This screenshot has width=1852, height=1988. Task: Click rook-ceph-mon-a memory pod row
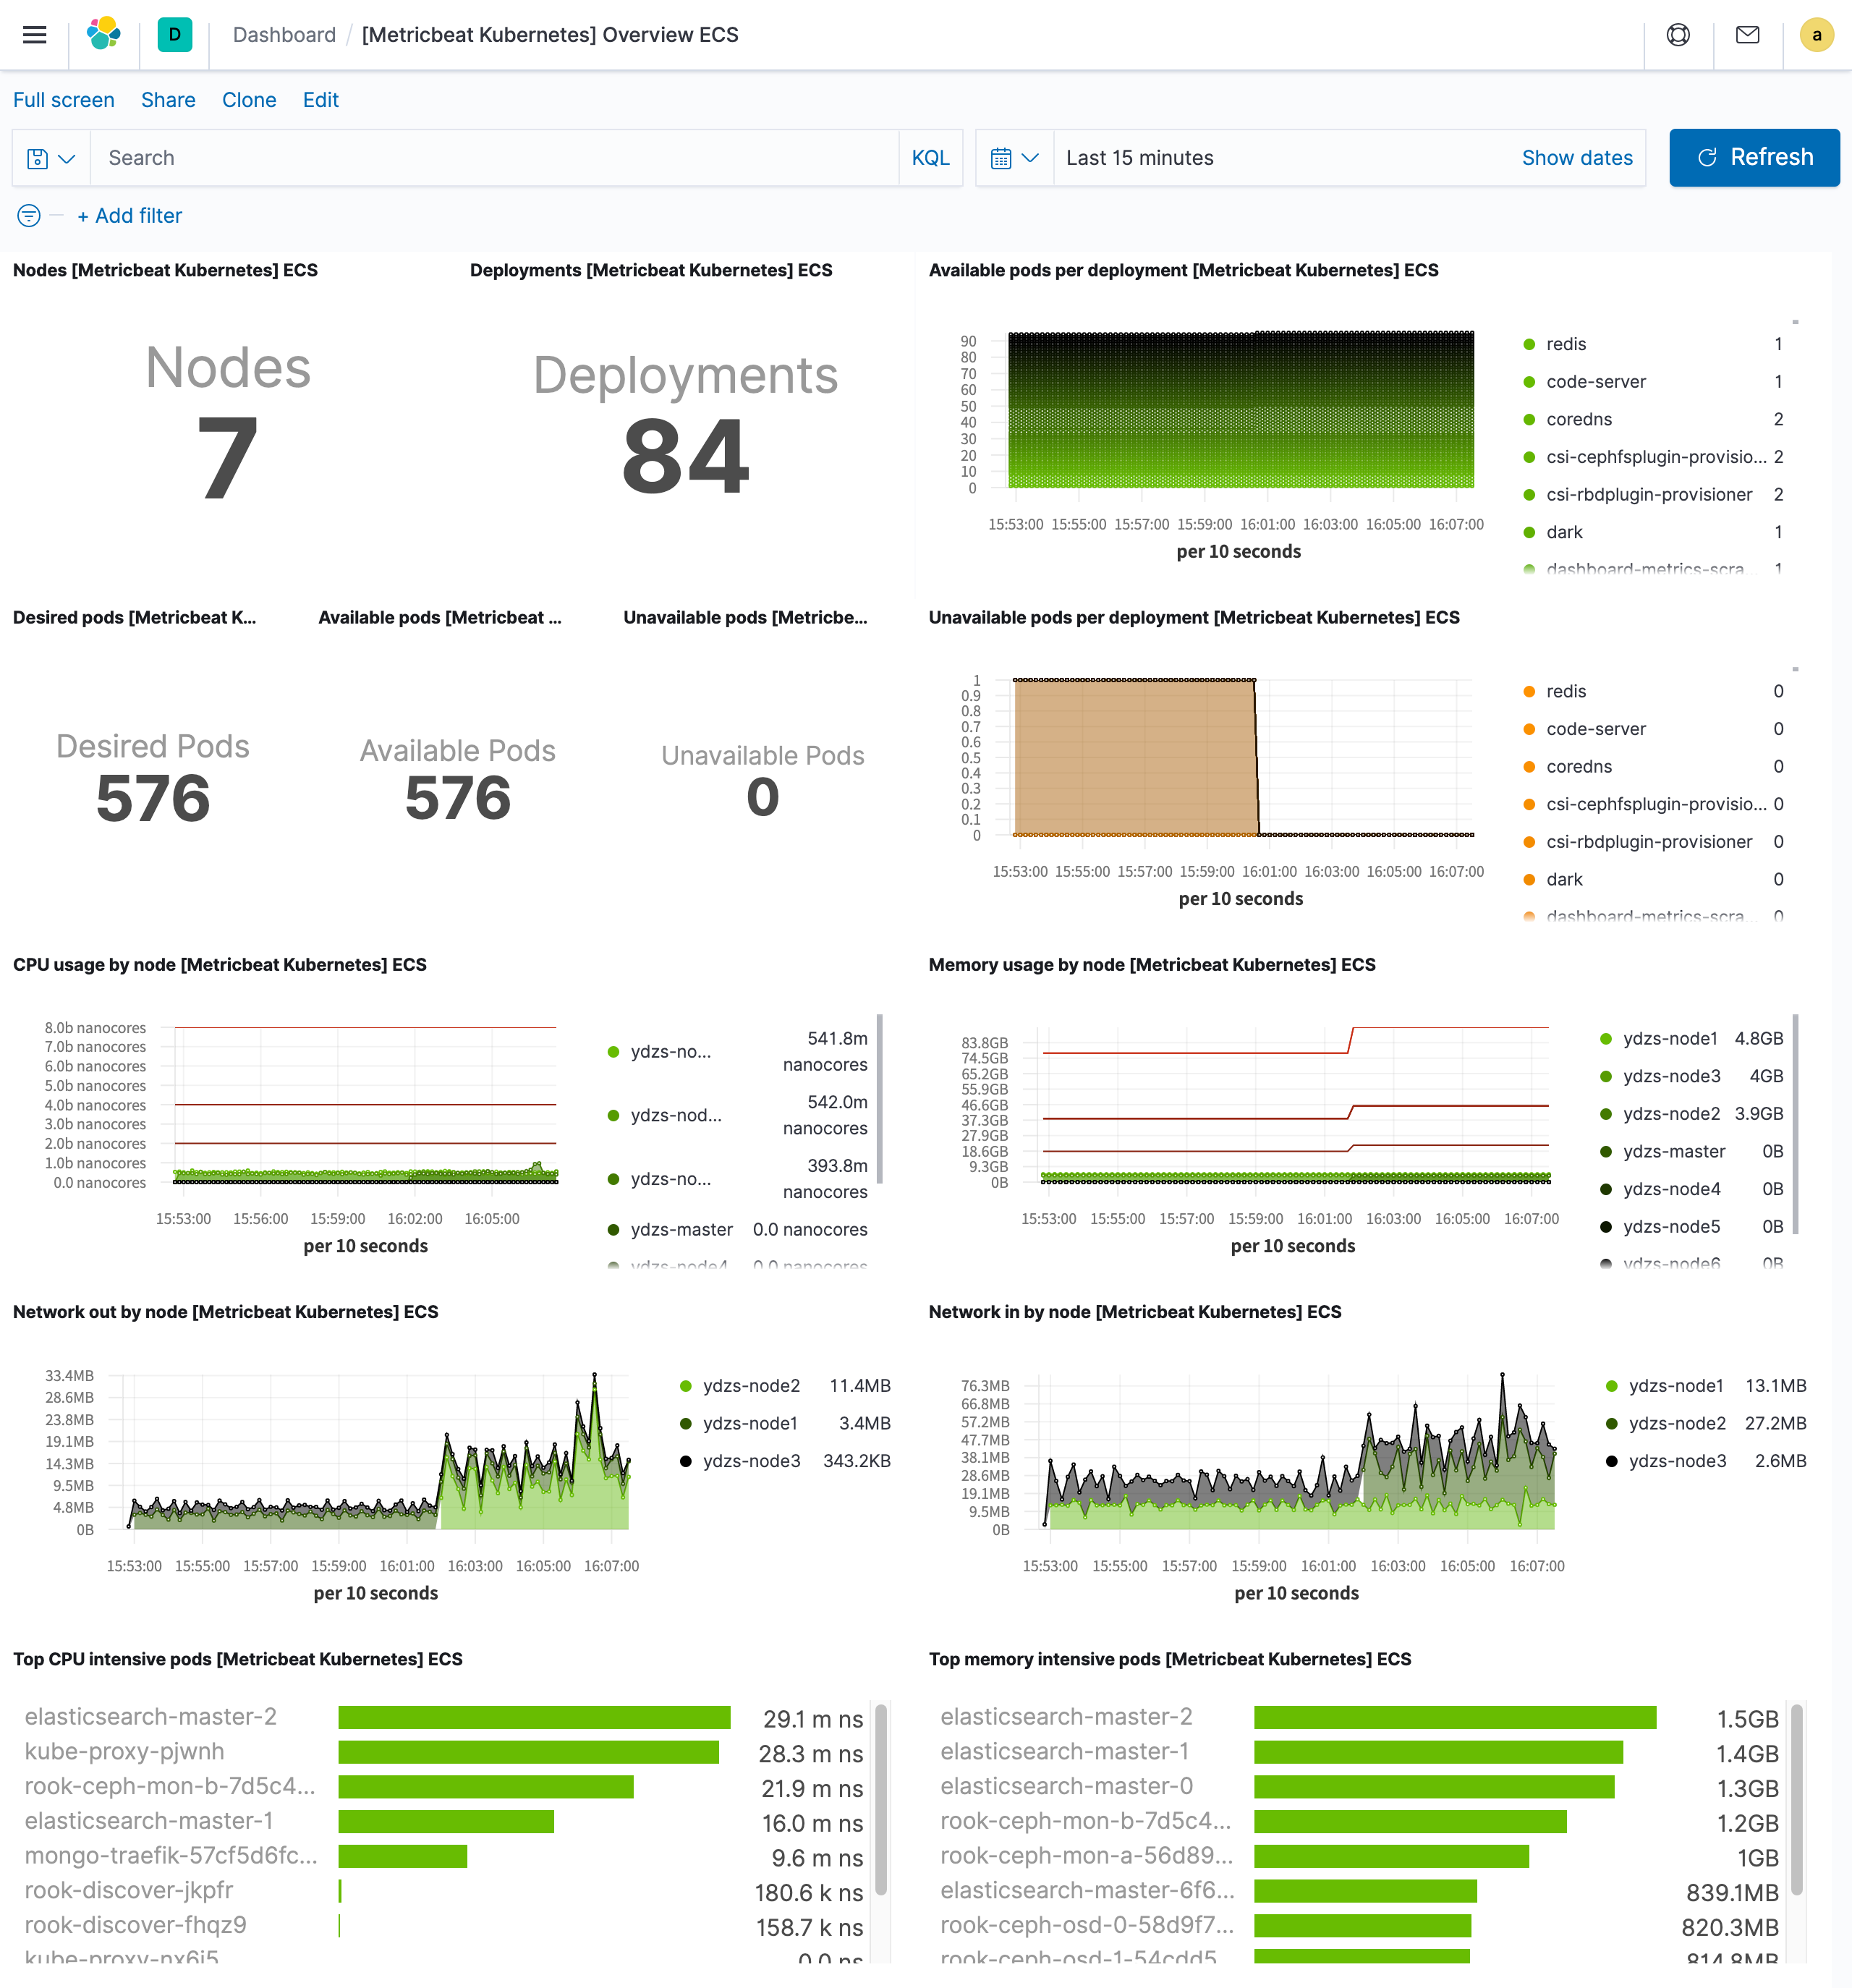[x=1360, y=1856]
